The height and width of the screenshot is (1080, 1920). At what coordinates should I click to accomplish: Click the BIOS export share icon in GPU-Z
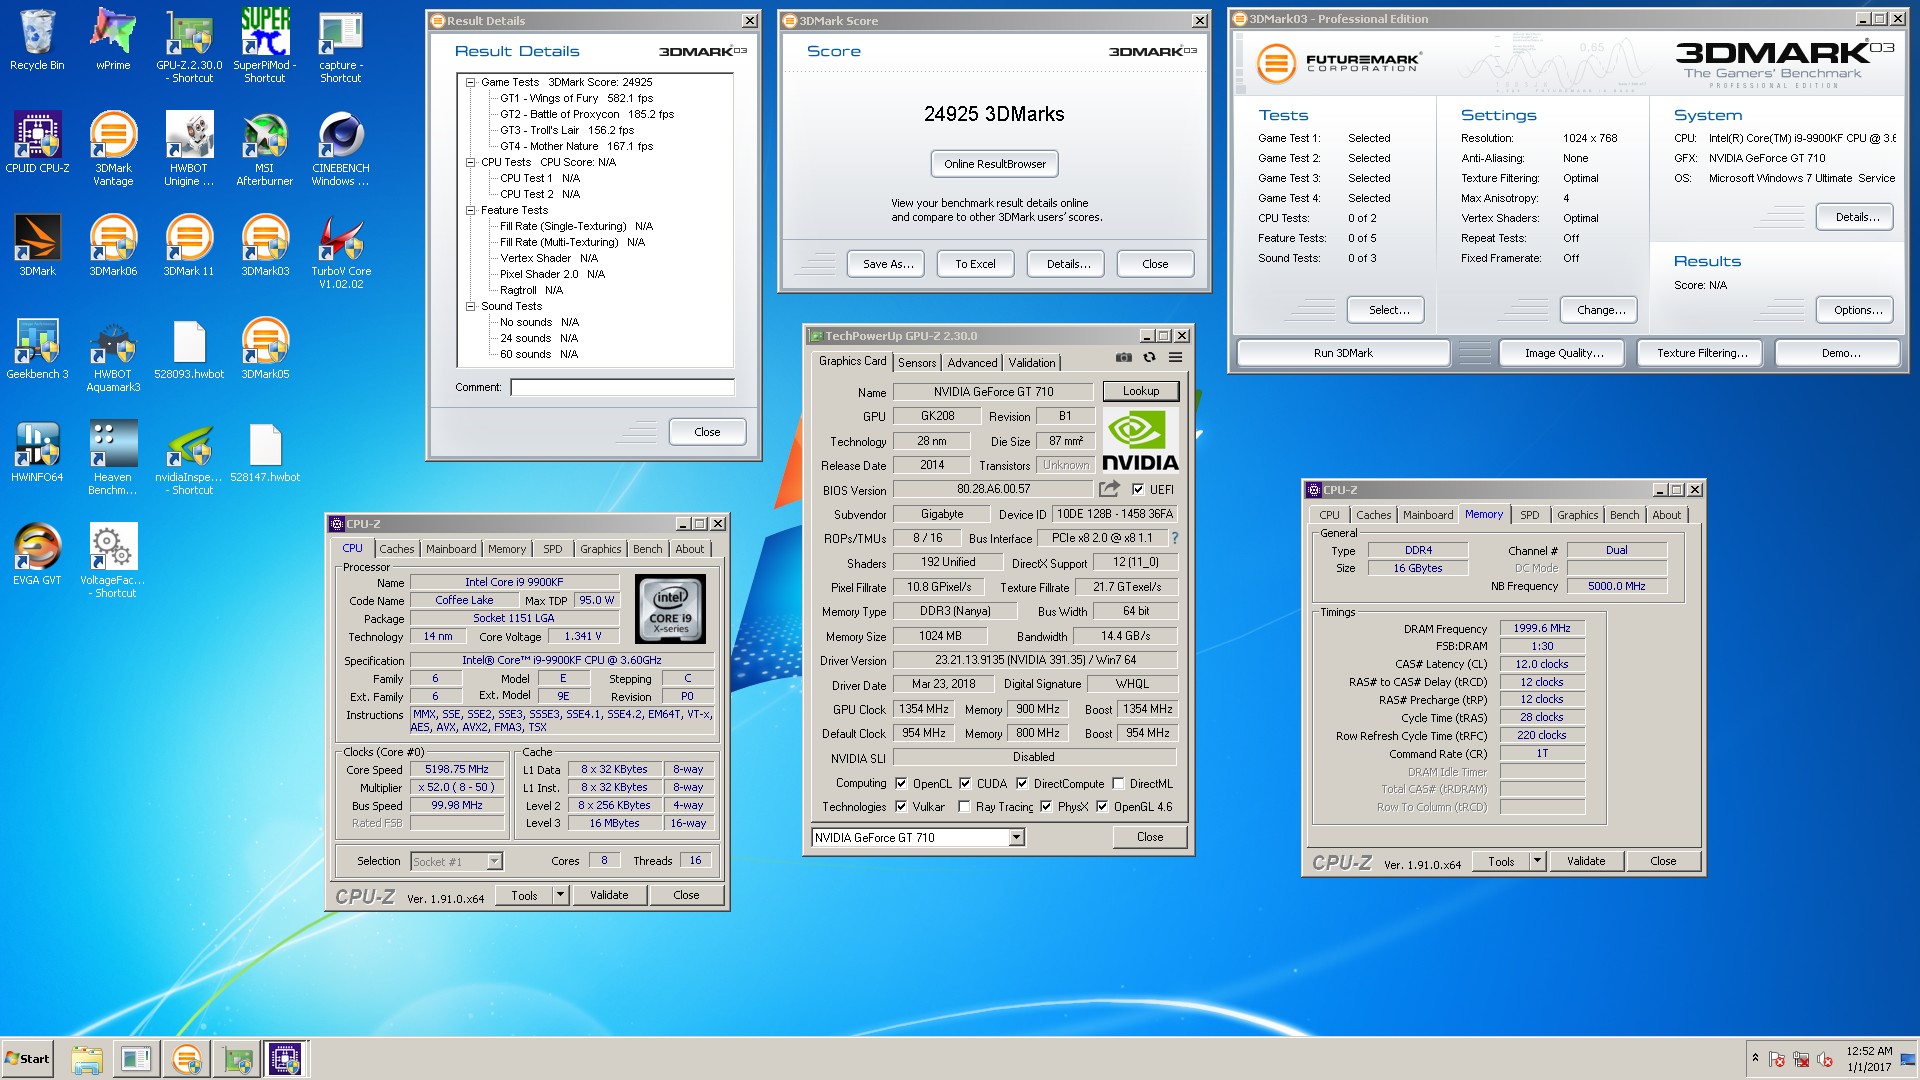(x=1109, y=489)
